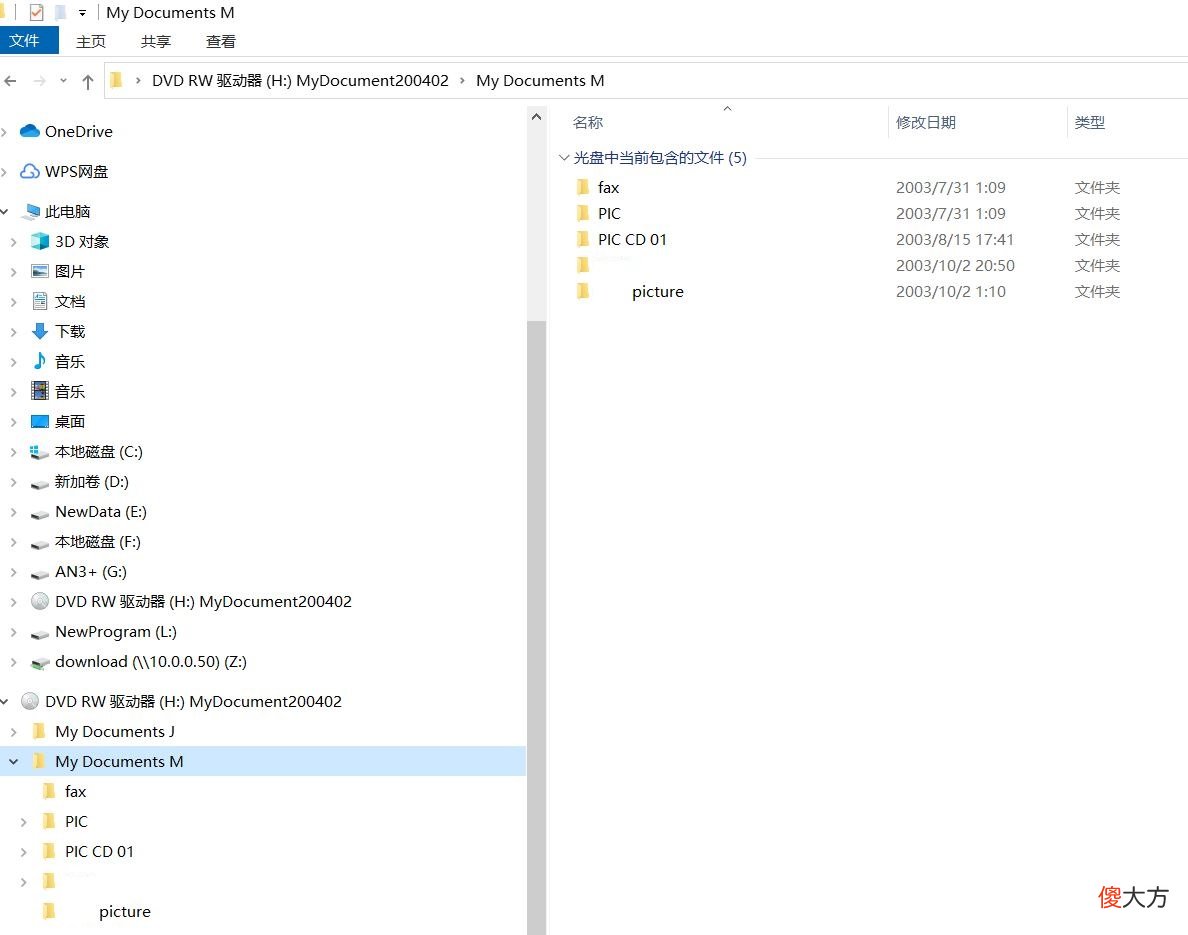
Task: Open the recent locations dropdown arrow
Action: pyautogui.click(x=64, y=80)
